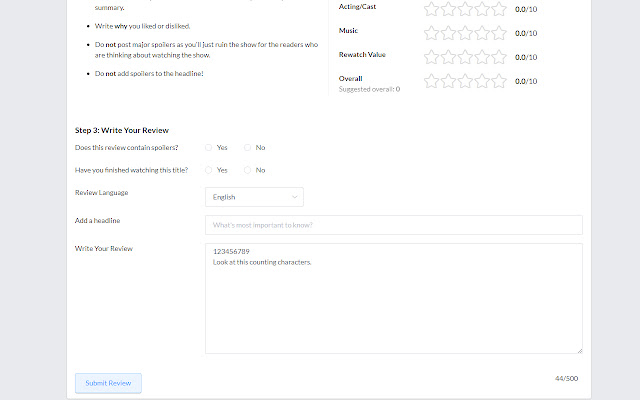The image size is (640, 400).
Task: Click second star in Acting/Cast rating
Action: click(x=448, y=9)
